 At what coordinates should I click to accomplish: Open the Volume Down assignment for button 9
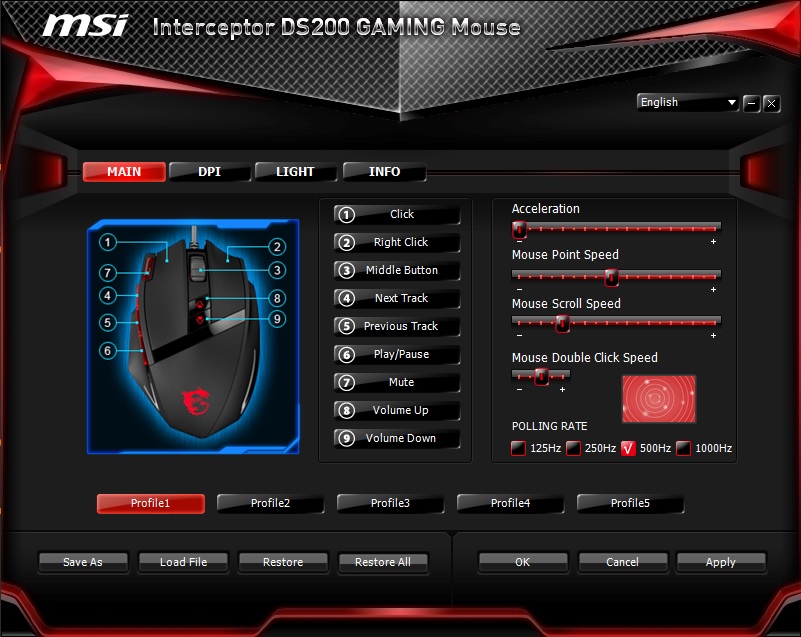click(x=397, y=439)
